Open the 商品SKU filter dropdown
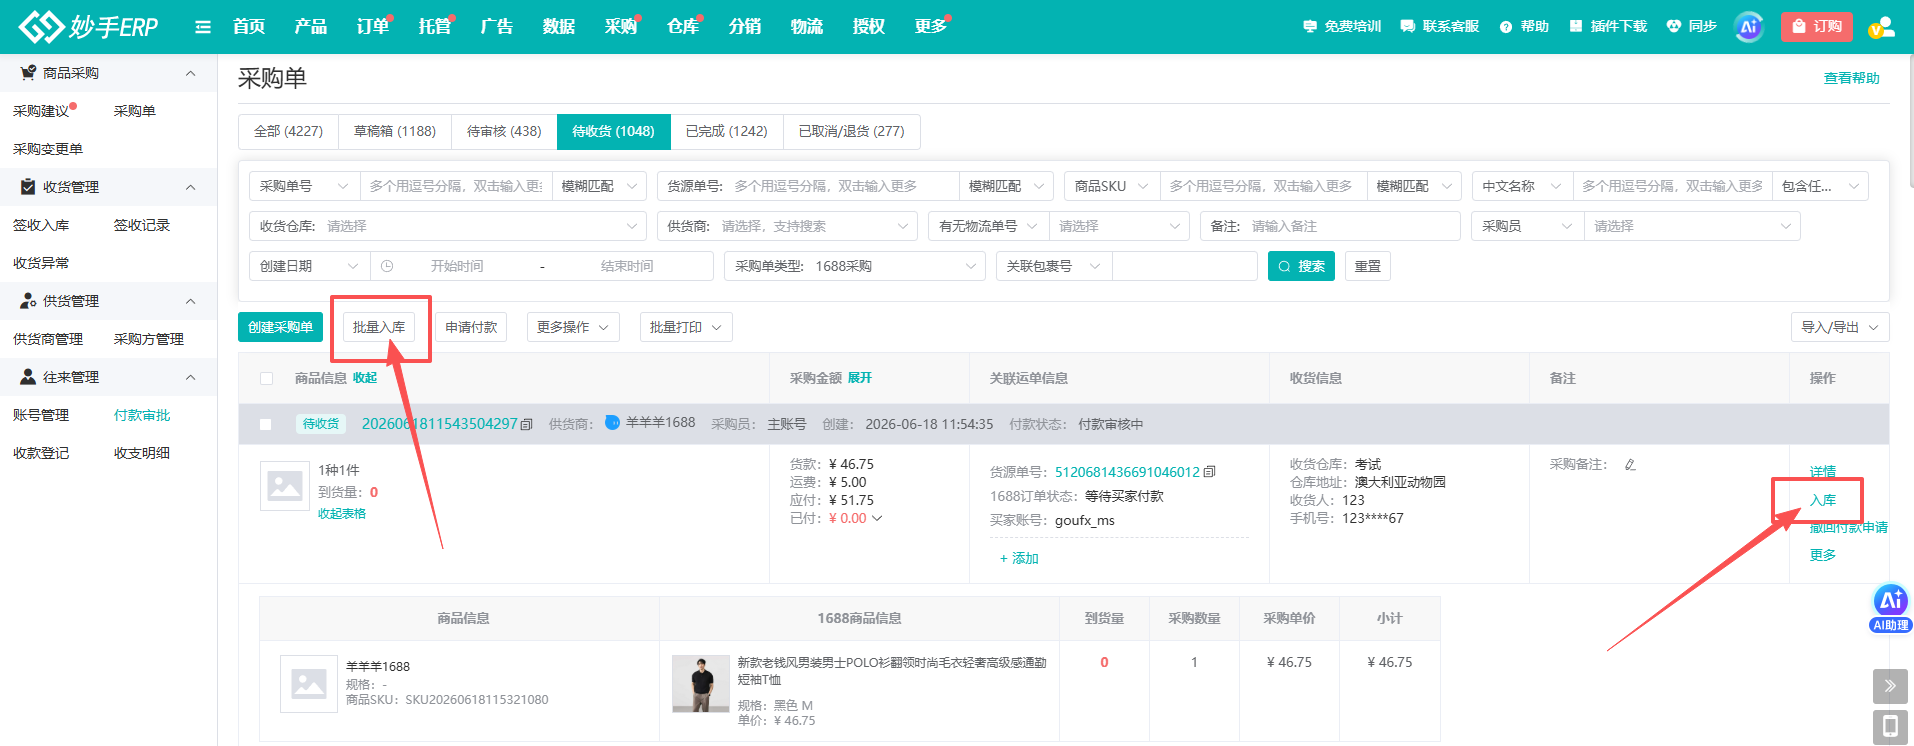Screen dimensions: 1914x746 (x=1112, y=186)
